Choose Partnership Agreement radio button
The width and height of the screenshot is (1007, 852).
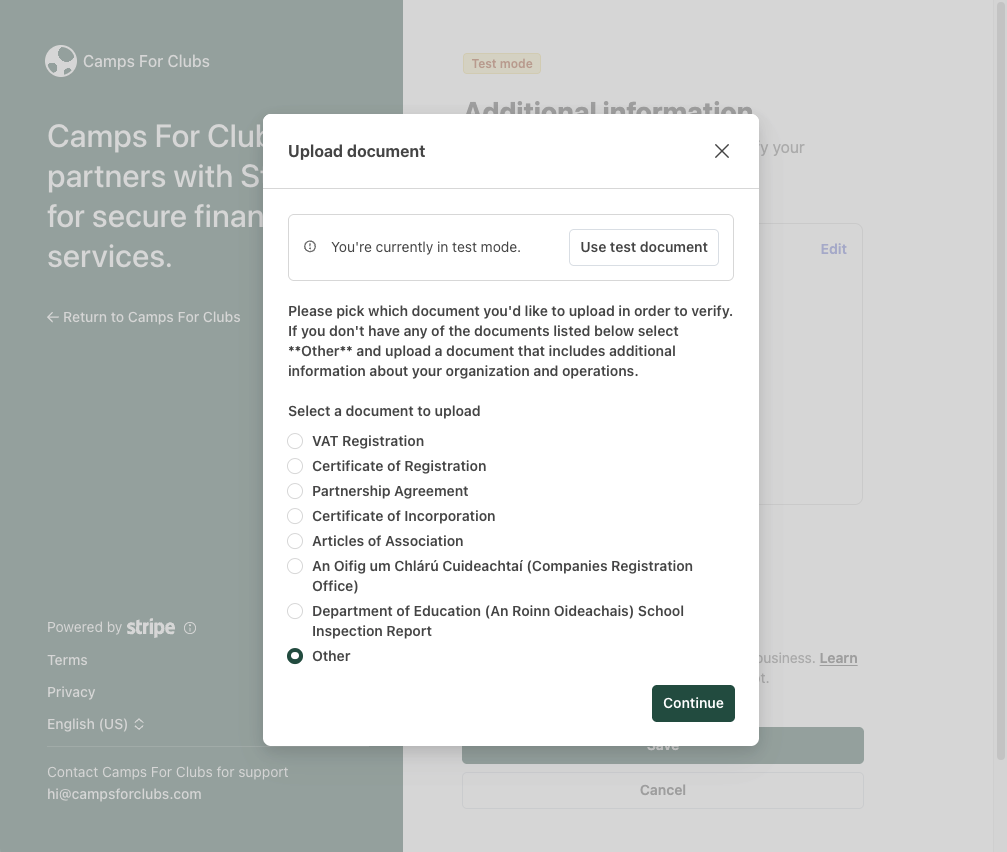[x=295, y=491]
